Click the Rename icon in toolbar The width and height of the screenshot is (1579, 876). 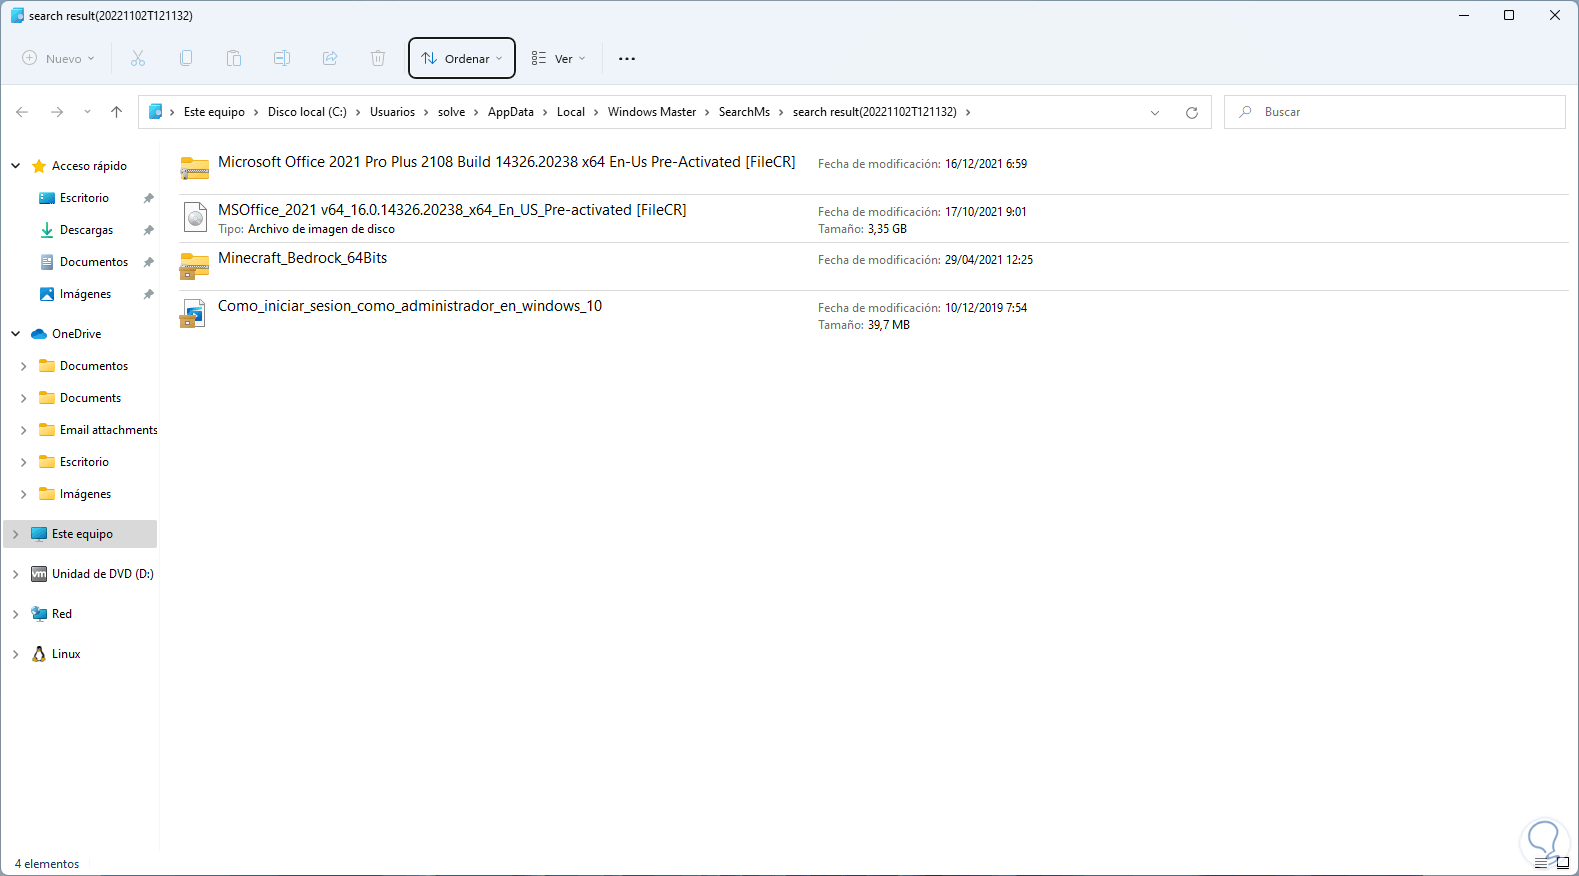click(282, 58)
